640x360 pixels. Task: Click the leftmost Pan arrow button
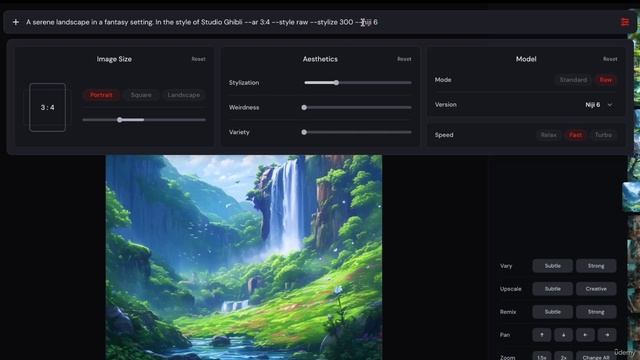[542, 335]
